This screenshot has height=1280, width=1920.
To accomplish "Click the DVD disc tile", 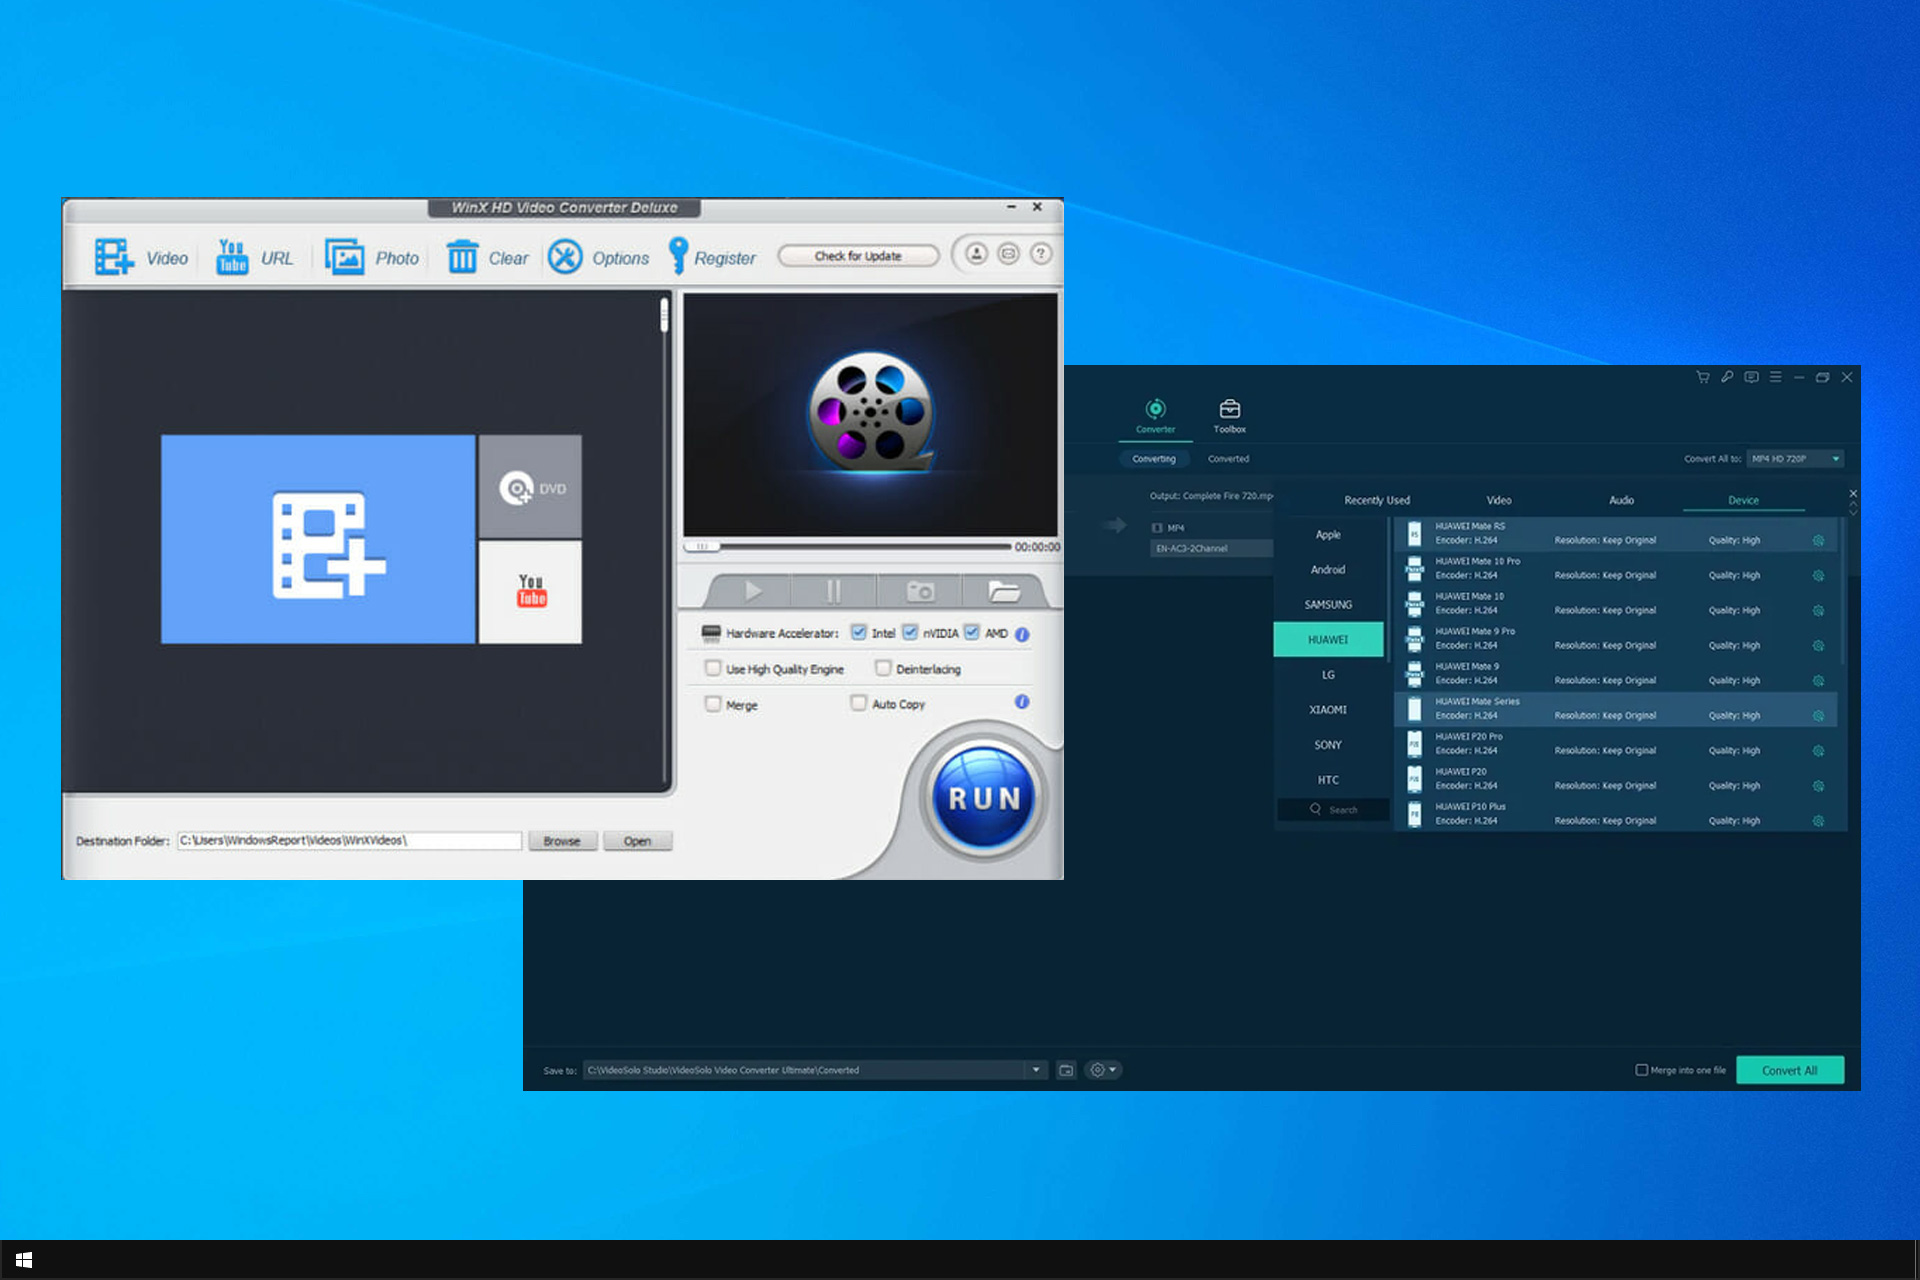I will (x=530, y=488).
